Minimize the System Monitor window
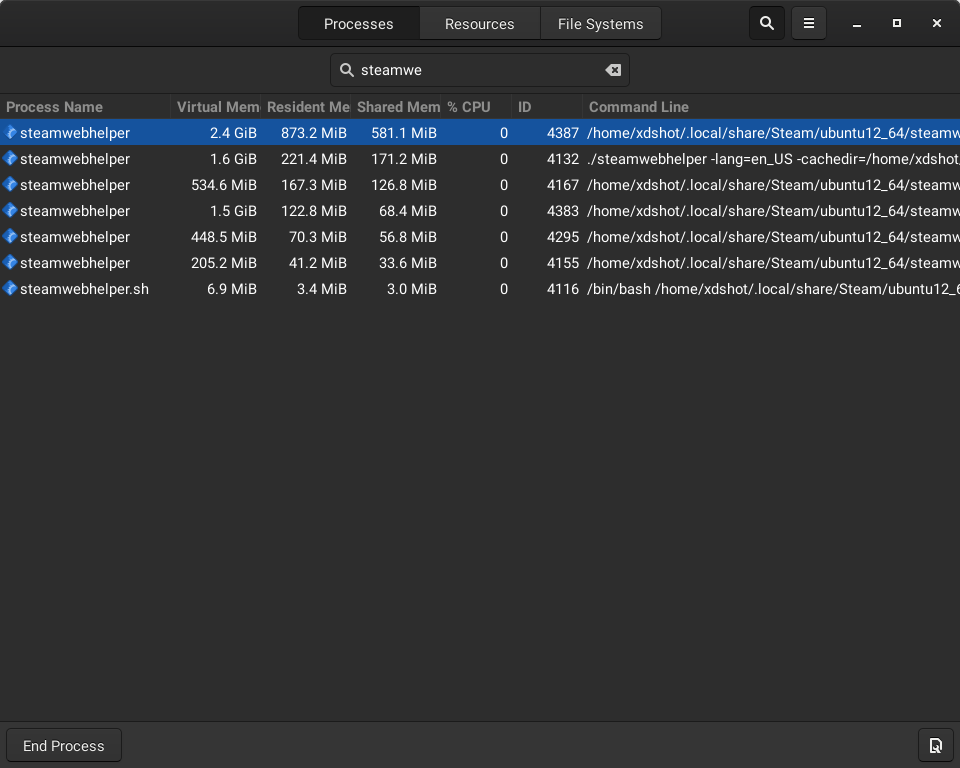 tap(857, 24)
